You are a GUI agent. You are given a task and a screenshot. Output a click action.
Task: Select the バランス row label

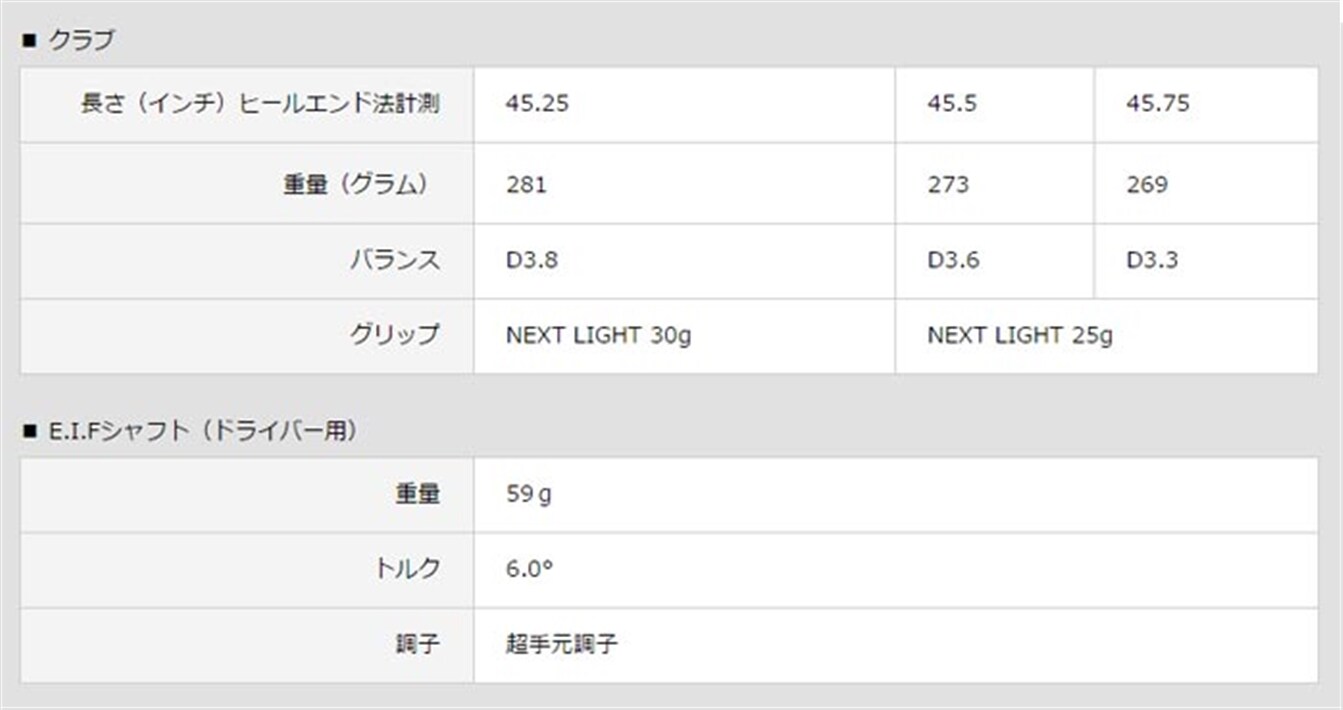pyautogui.click(x=393, y=260)
